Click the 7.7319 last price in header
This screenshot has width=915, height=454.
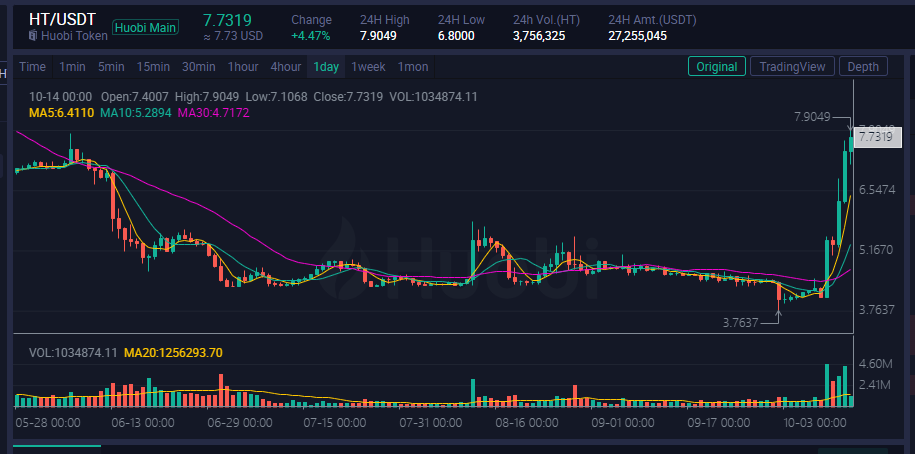click(x=227, y=20)
